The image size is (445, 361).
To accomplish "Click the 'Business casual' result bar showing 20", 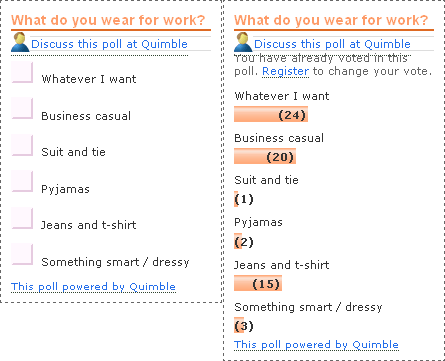I will (x=265, y=156).
